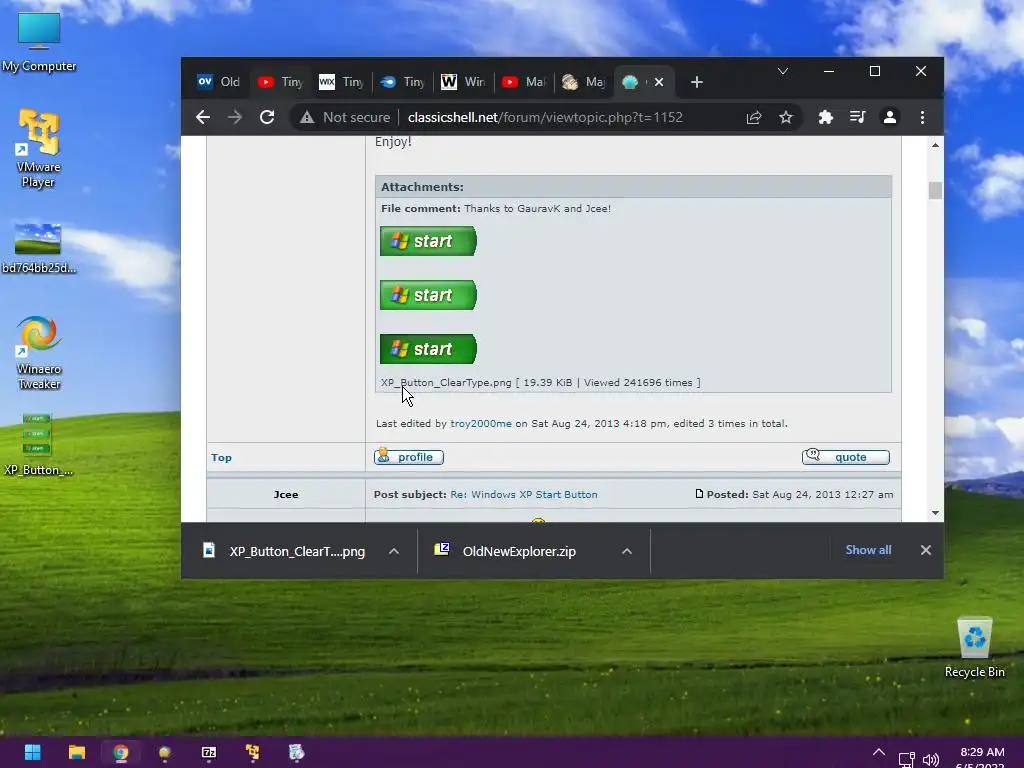Go back to the previous page in Chrome
Image resolution: width=1024 pixels, height=768 pixels.
coord(203,118)
